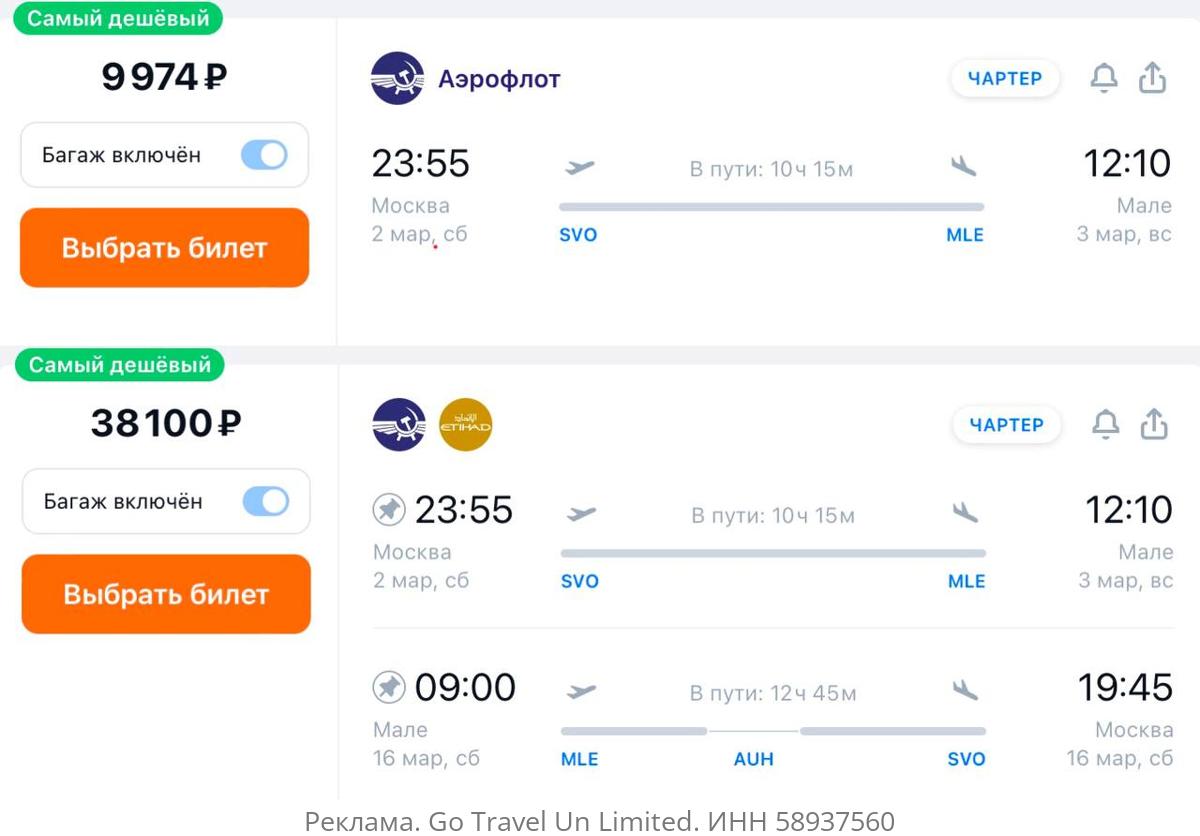Click the MLE departure code on the return flight

pyautogui.click(x=580, y=759)
